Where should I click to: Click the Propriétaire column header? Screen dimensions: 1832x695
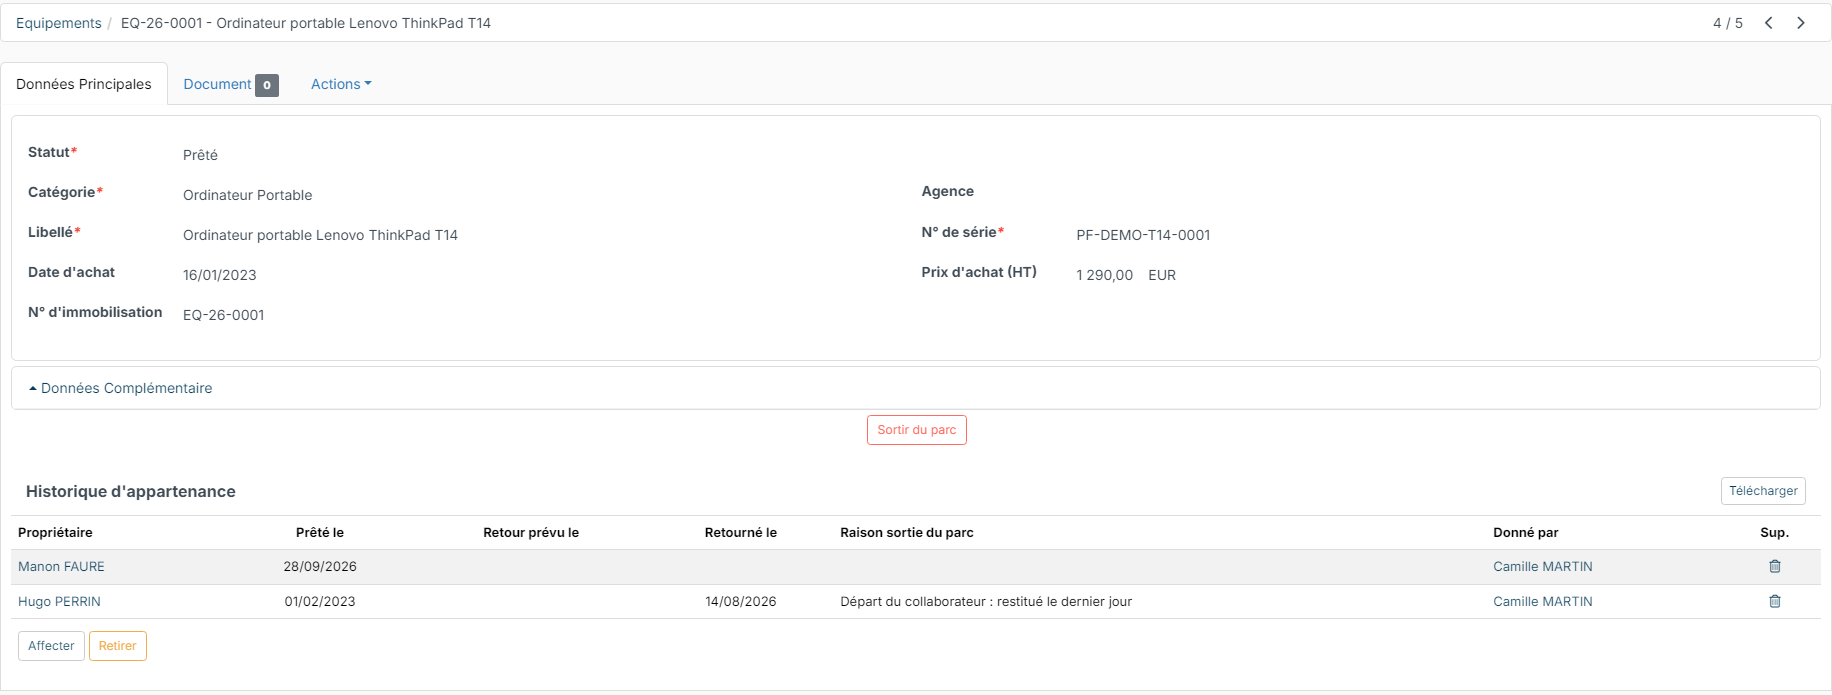[x=55, y=532]
